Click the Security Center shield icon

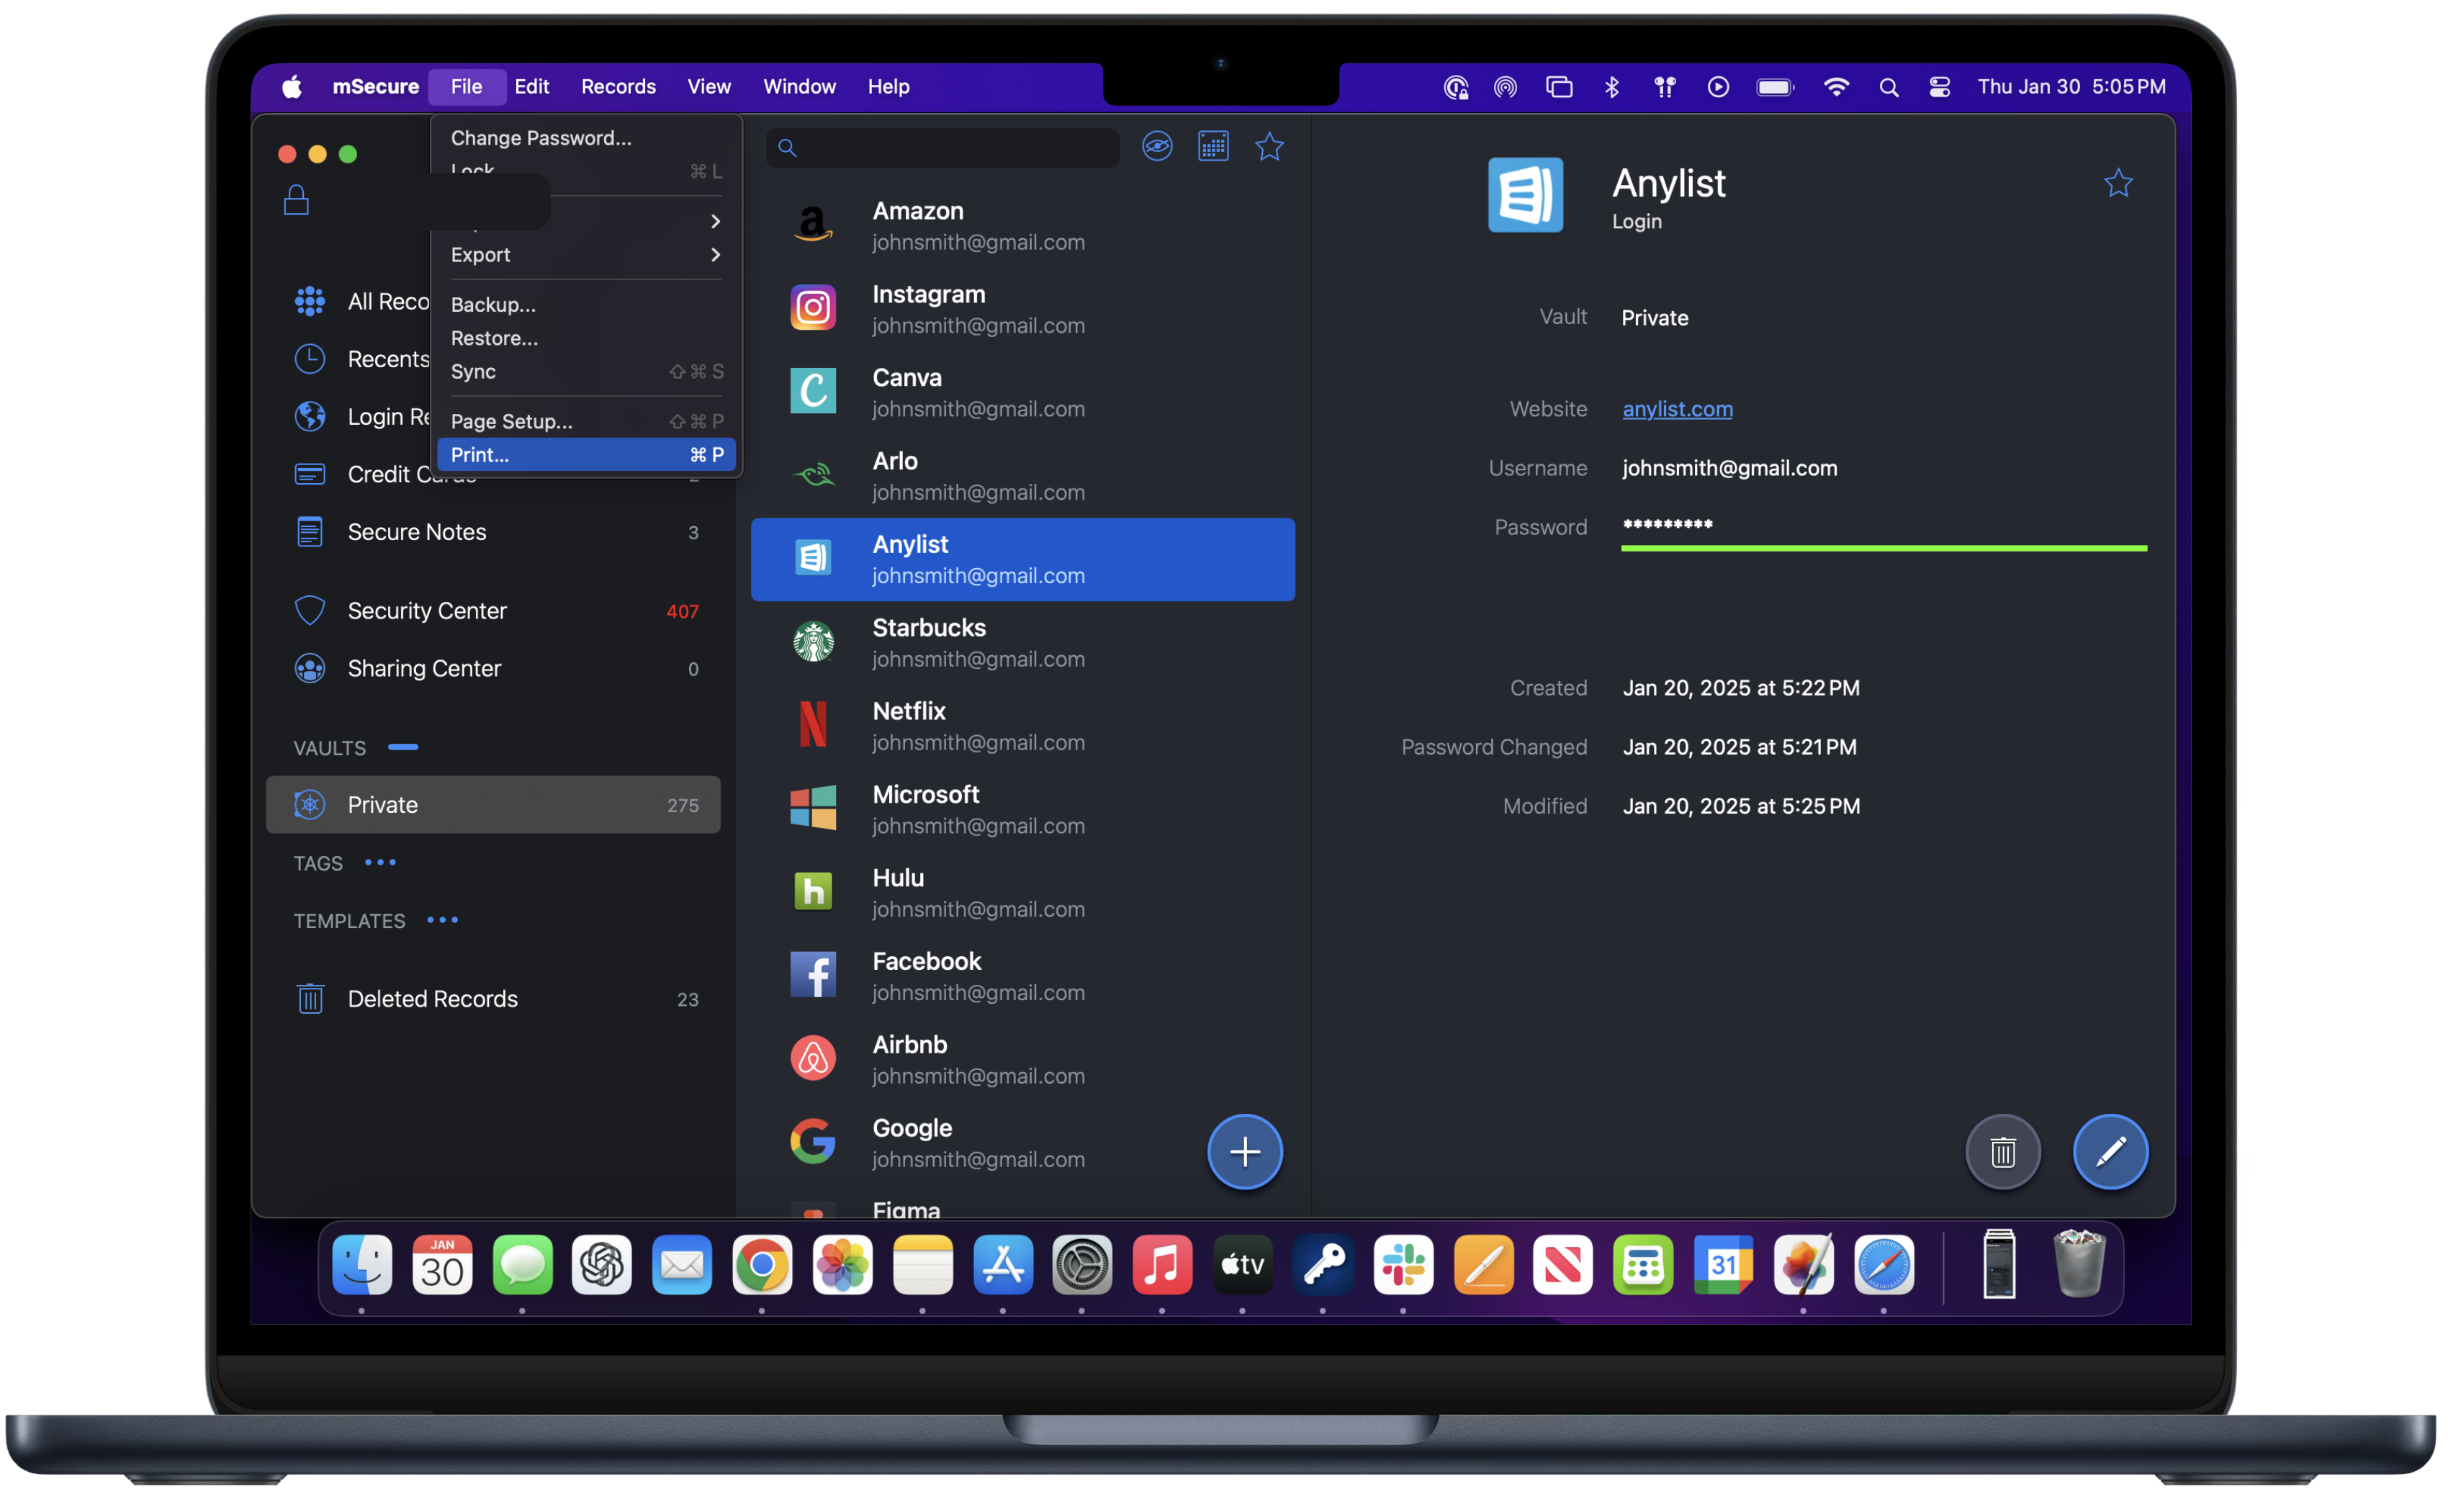click(310, 610)
